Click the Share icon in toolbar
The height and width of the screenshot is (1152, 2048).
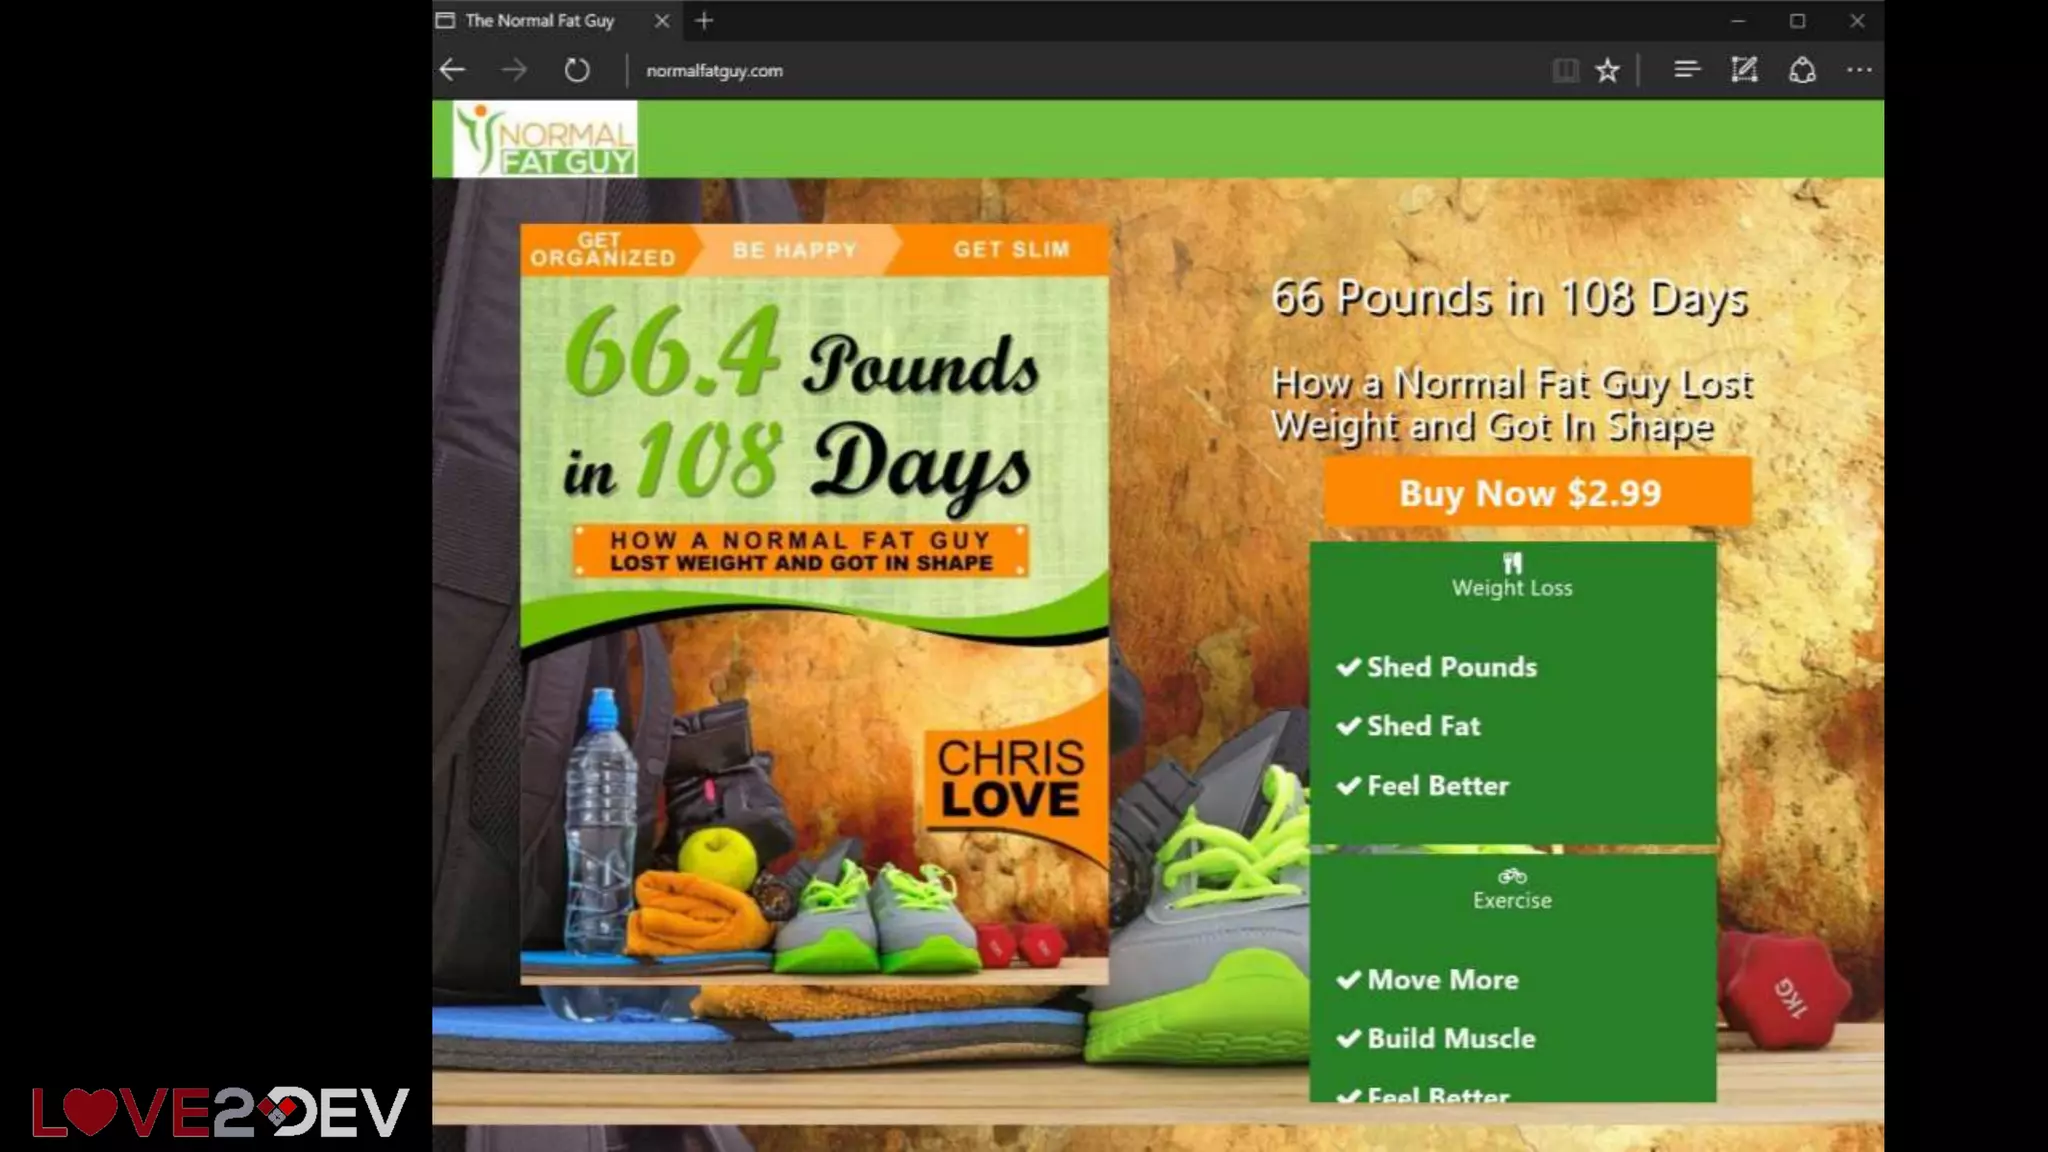tap(1802, 70)
